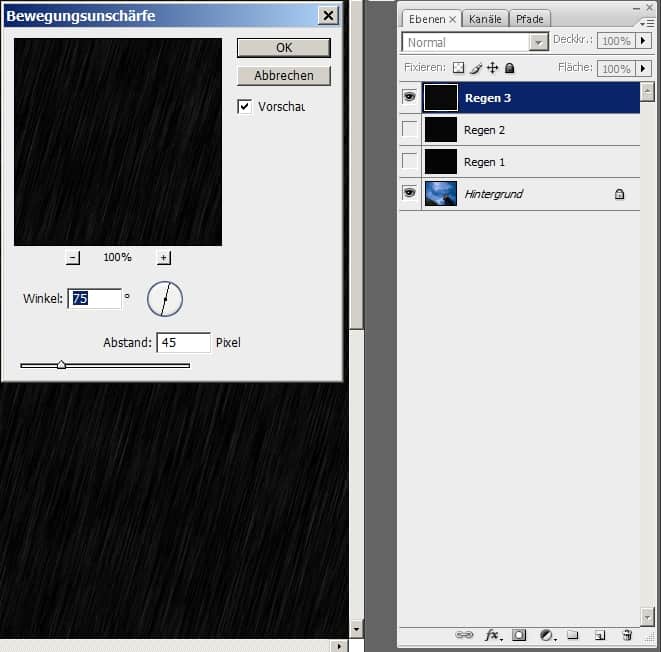This screenshot has height=652, width=661.
Task: Create a new adjustment layer
Action: tap(546, 635)
